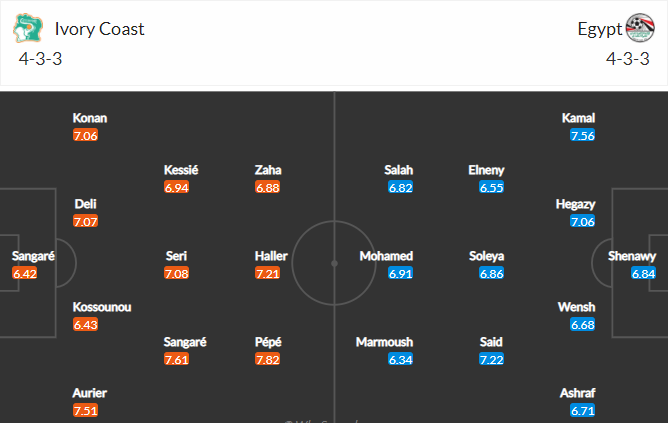Click Seri's 7.08 rating badge

pyautogui.click(x=176, y=273)
